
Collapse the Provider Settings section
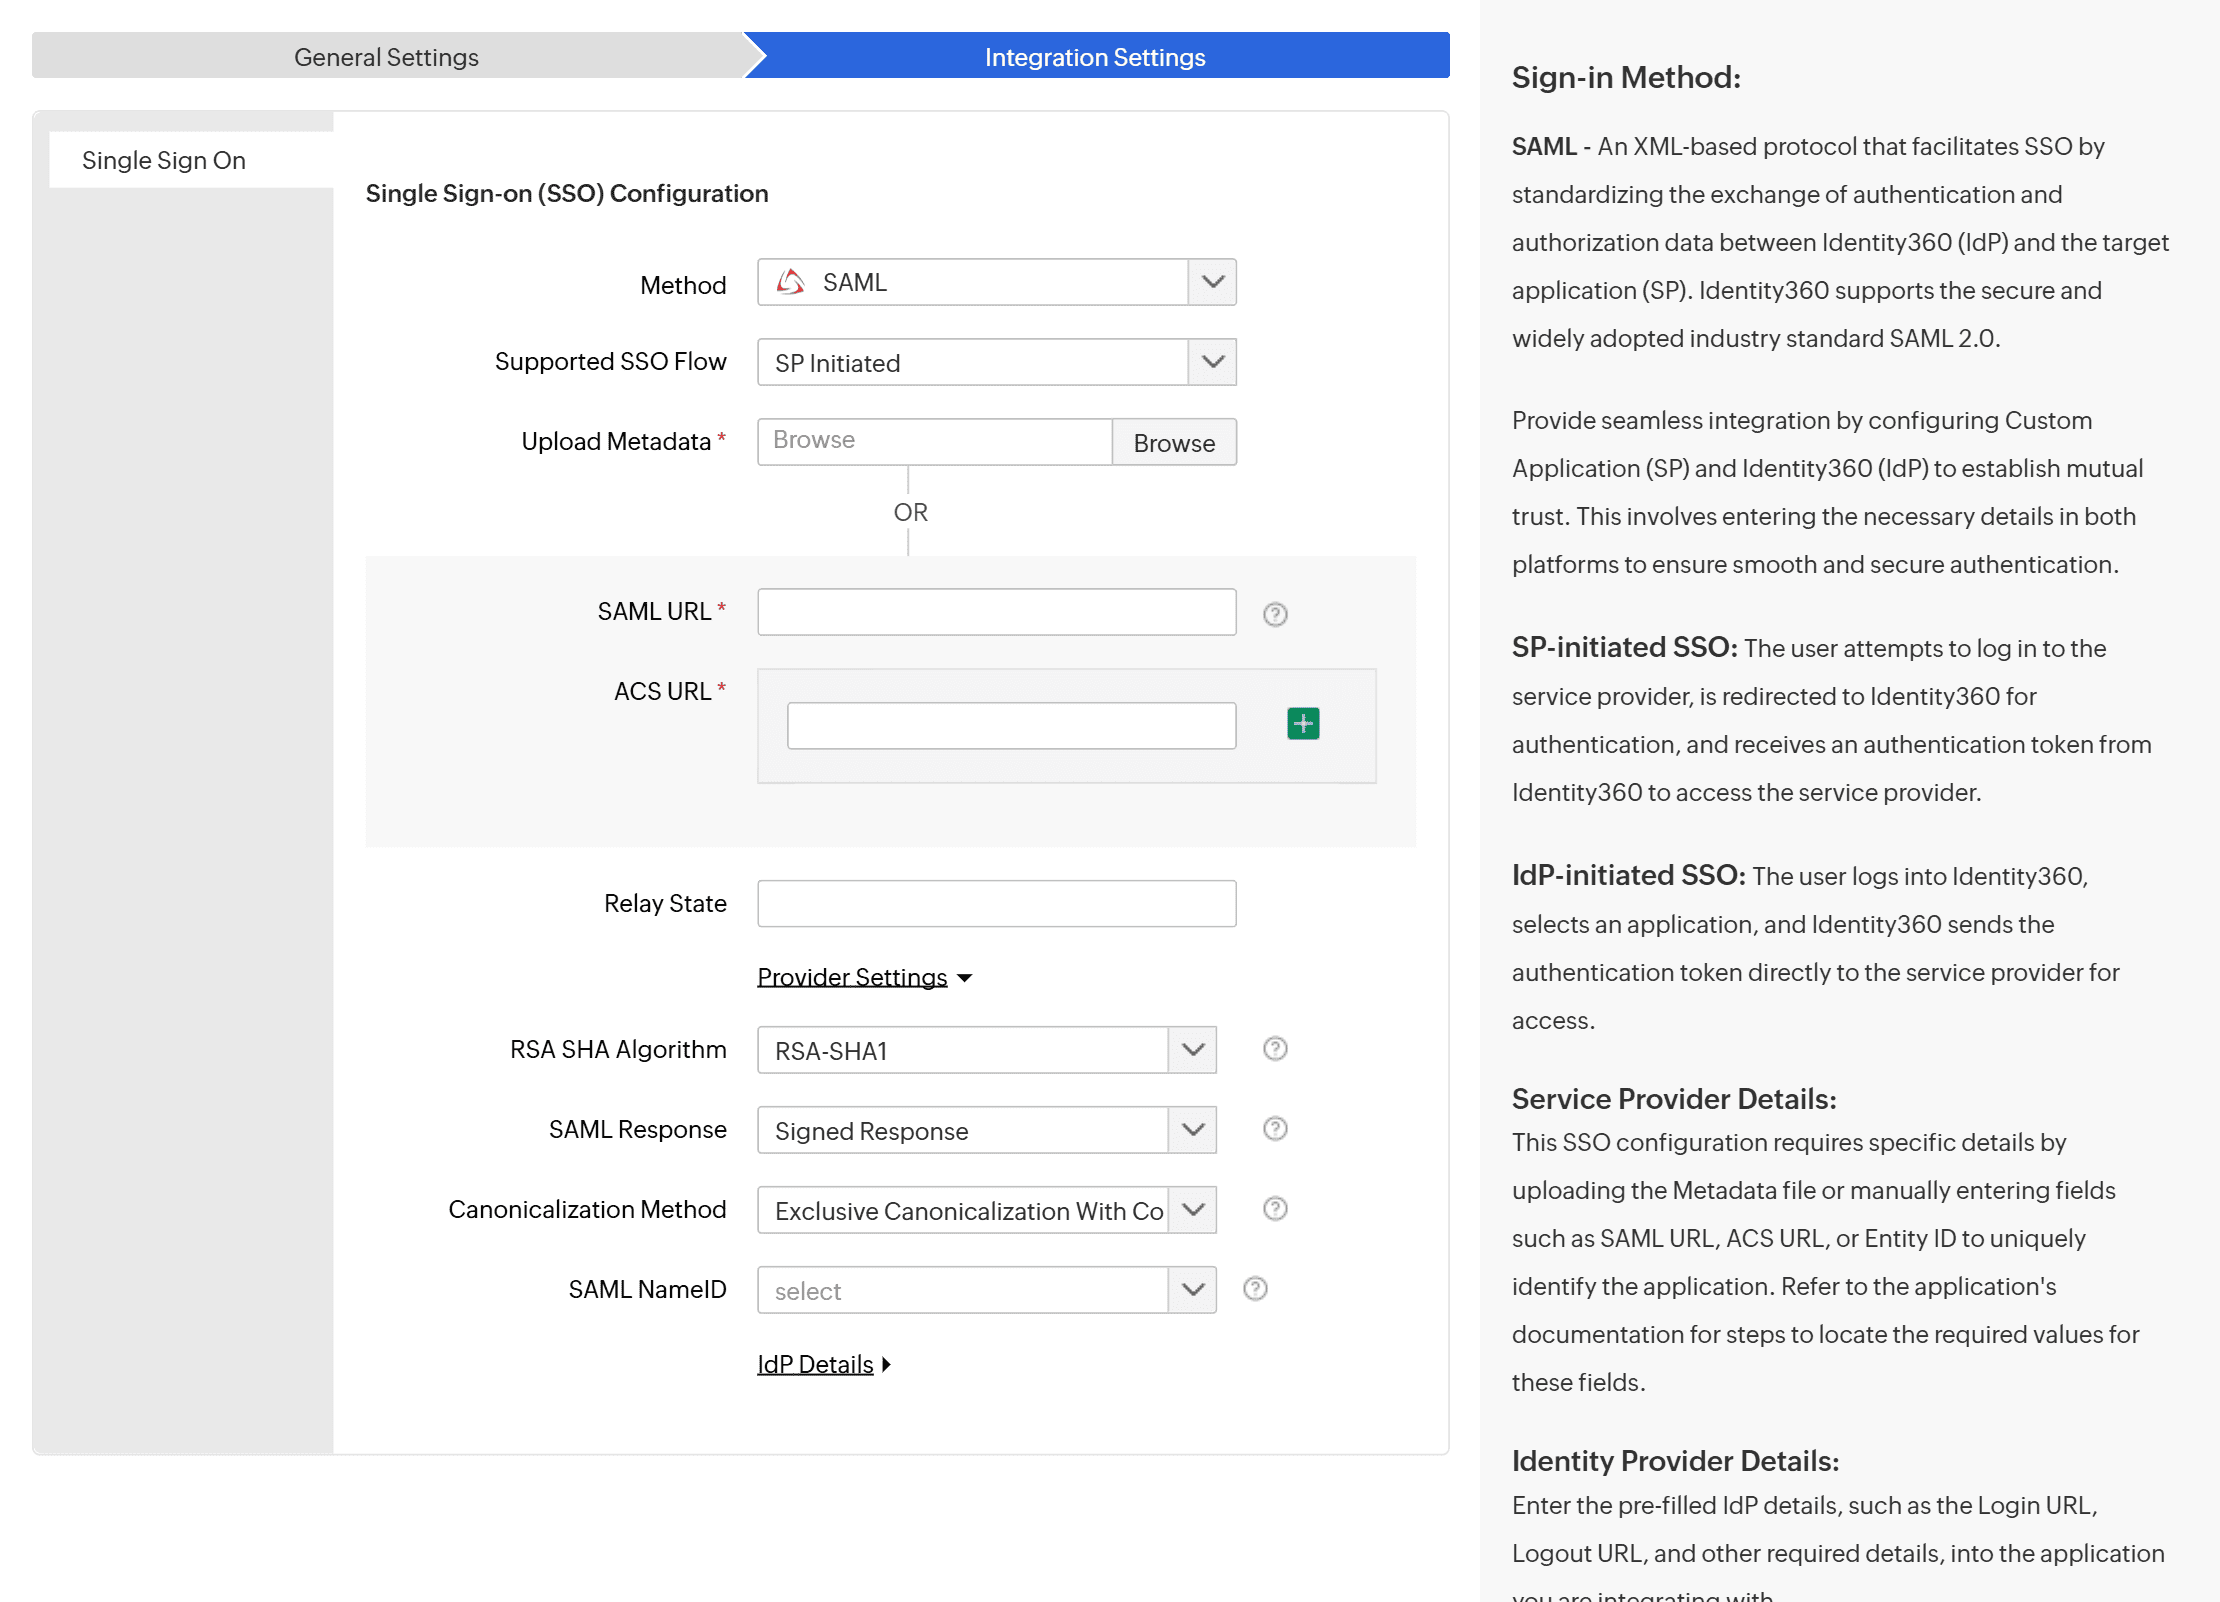click(864, 977)
